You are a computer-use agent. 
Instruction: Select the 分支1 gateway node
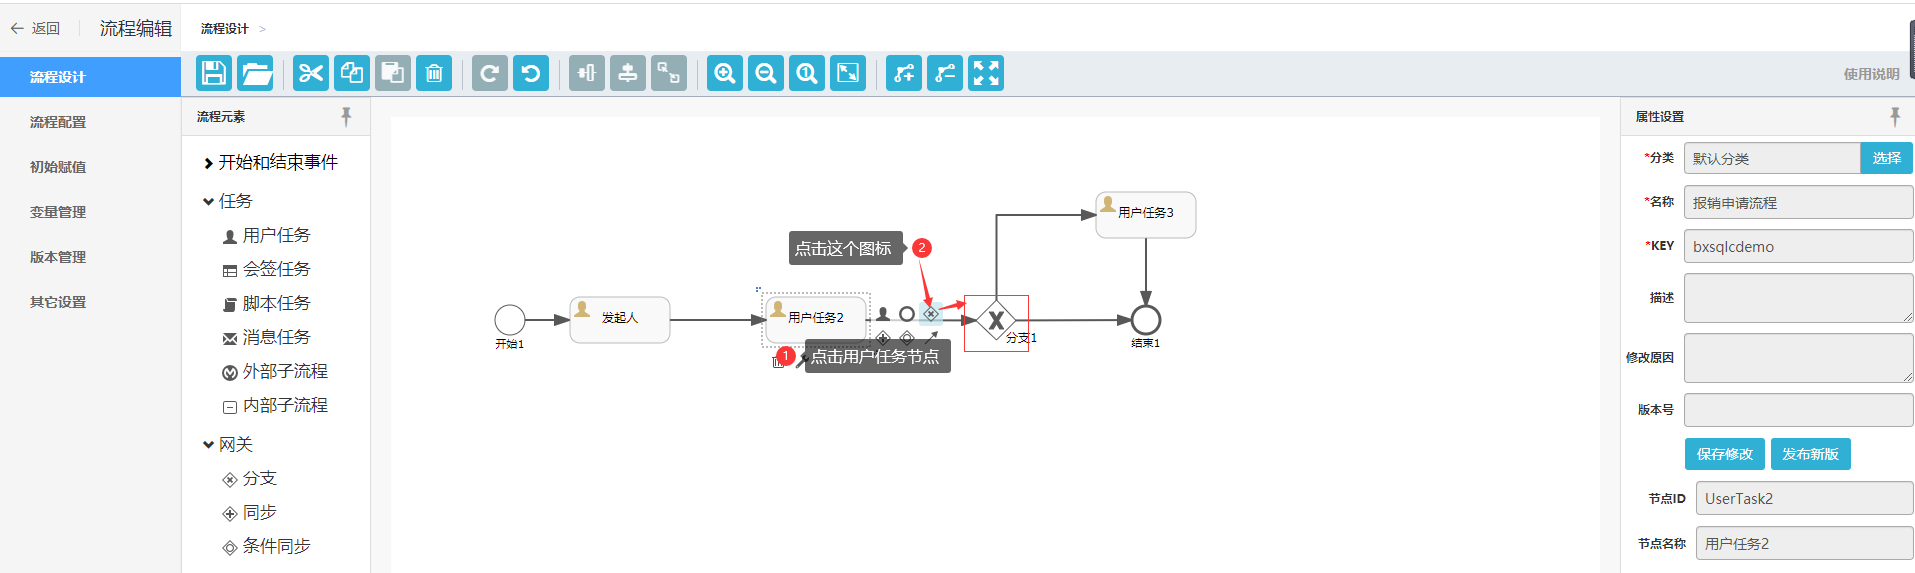pos(996,320)
